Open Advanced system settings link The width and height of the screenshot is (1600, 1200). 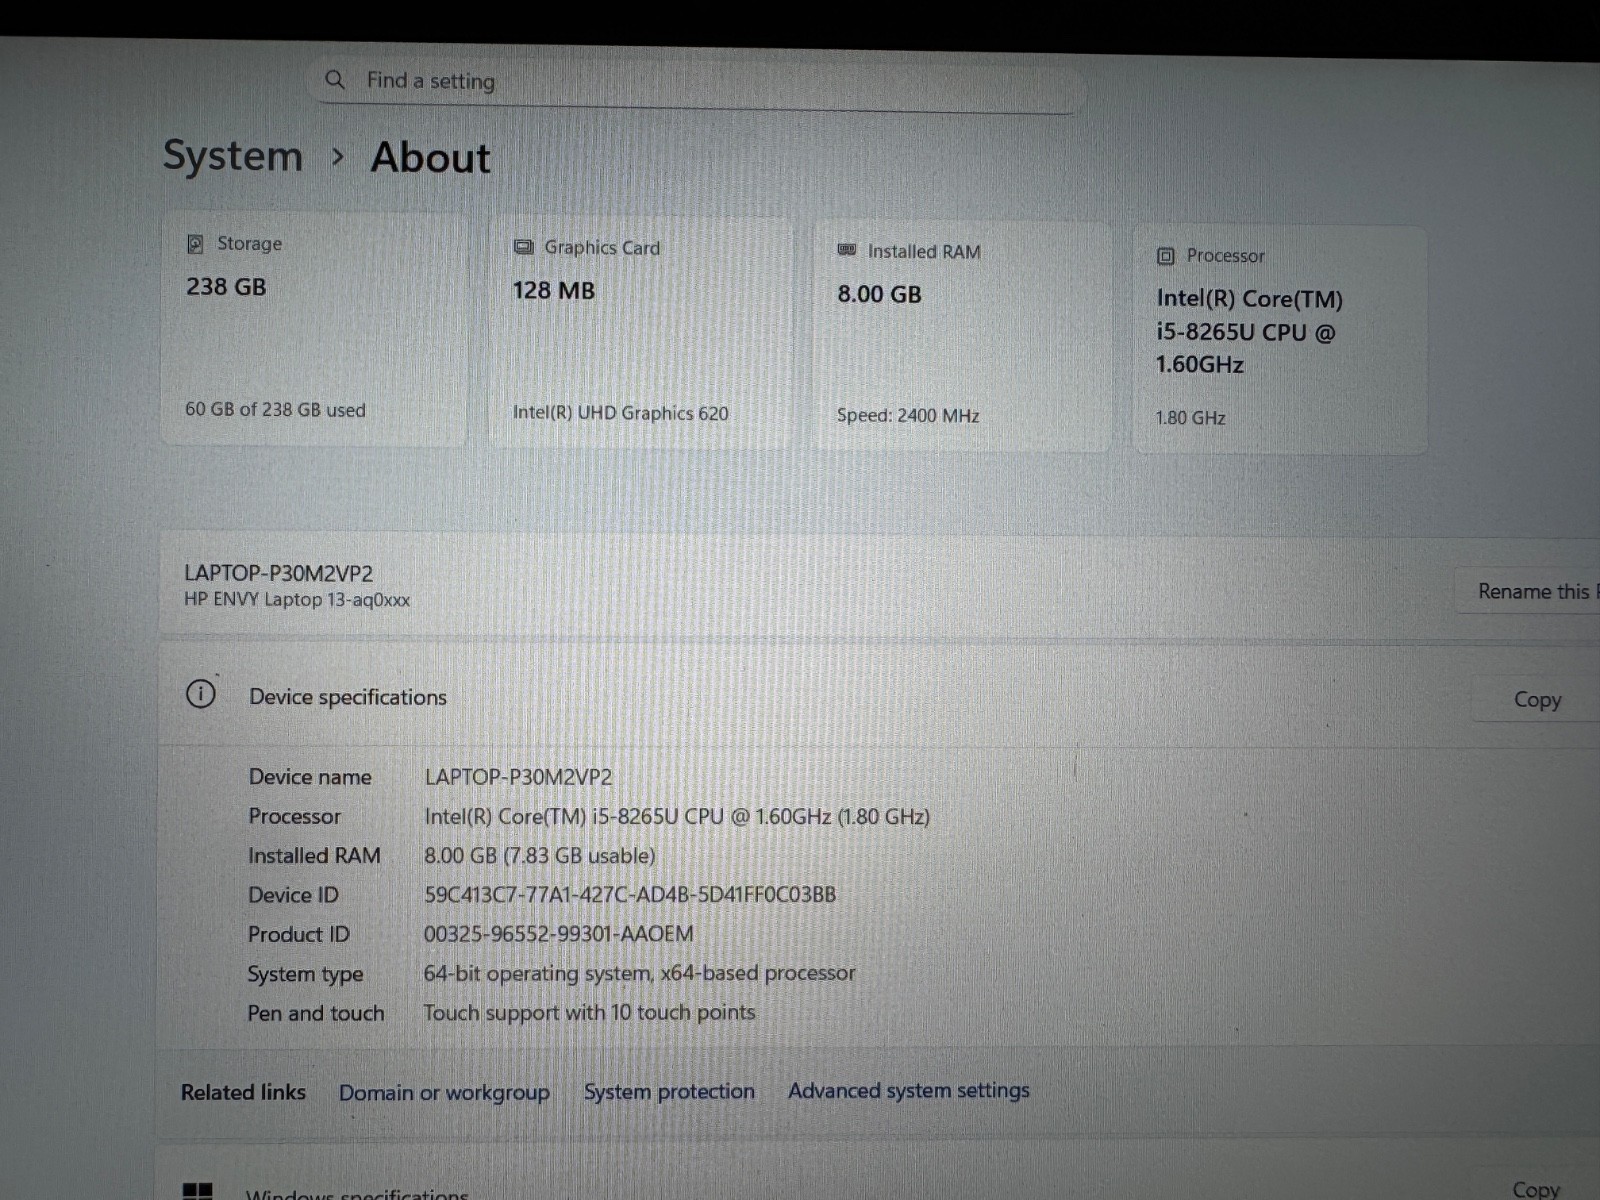coord(908,1090)
